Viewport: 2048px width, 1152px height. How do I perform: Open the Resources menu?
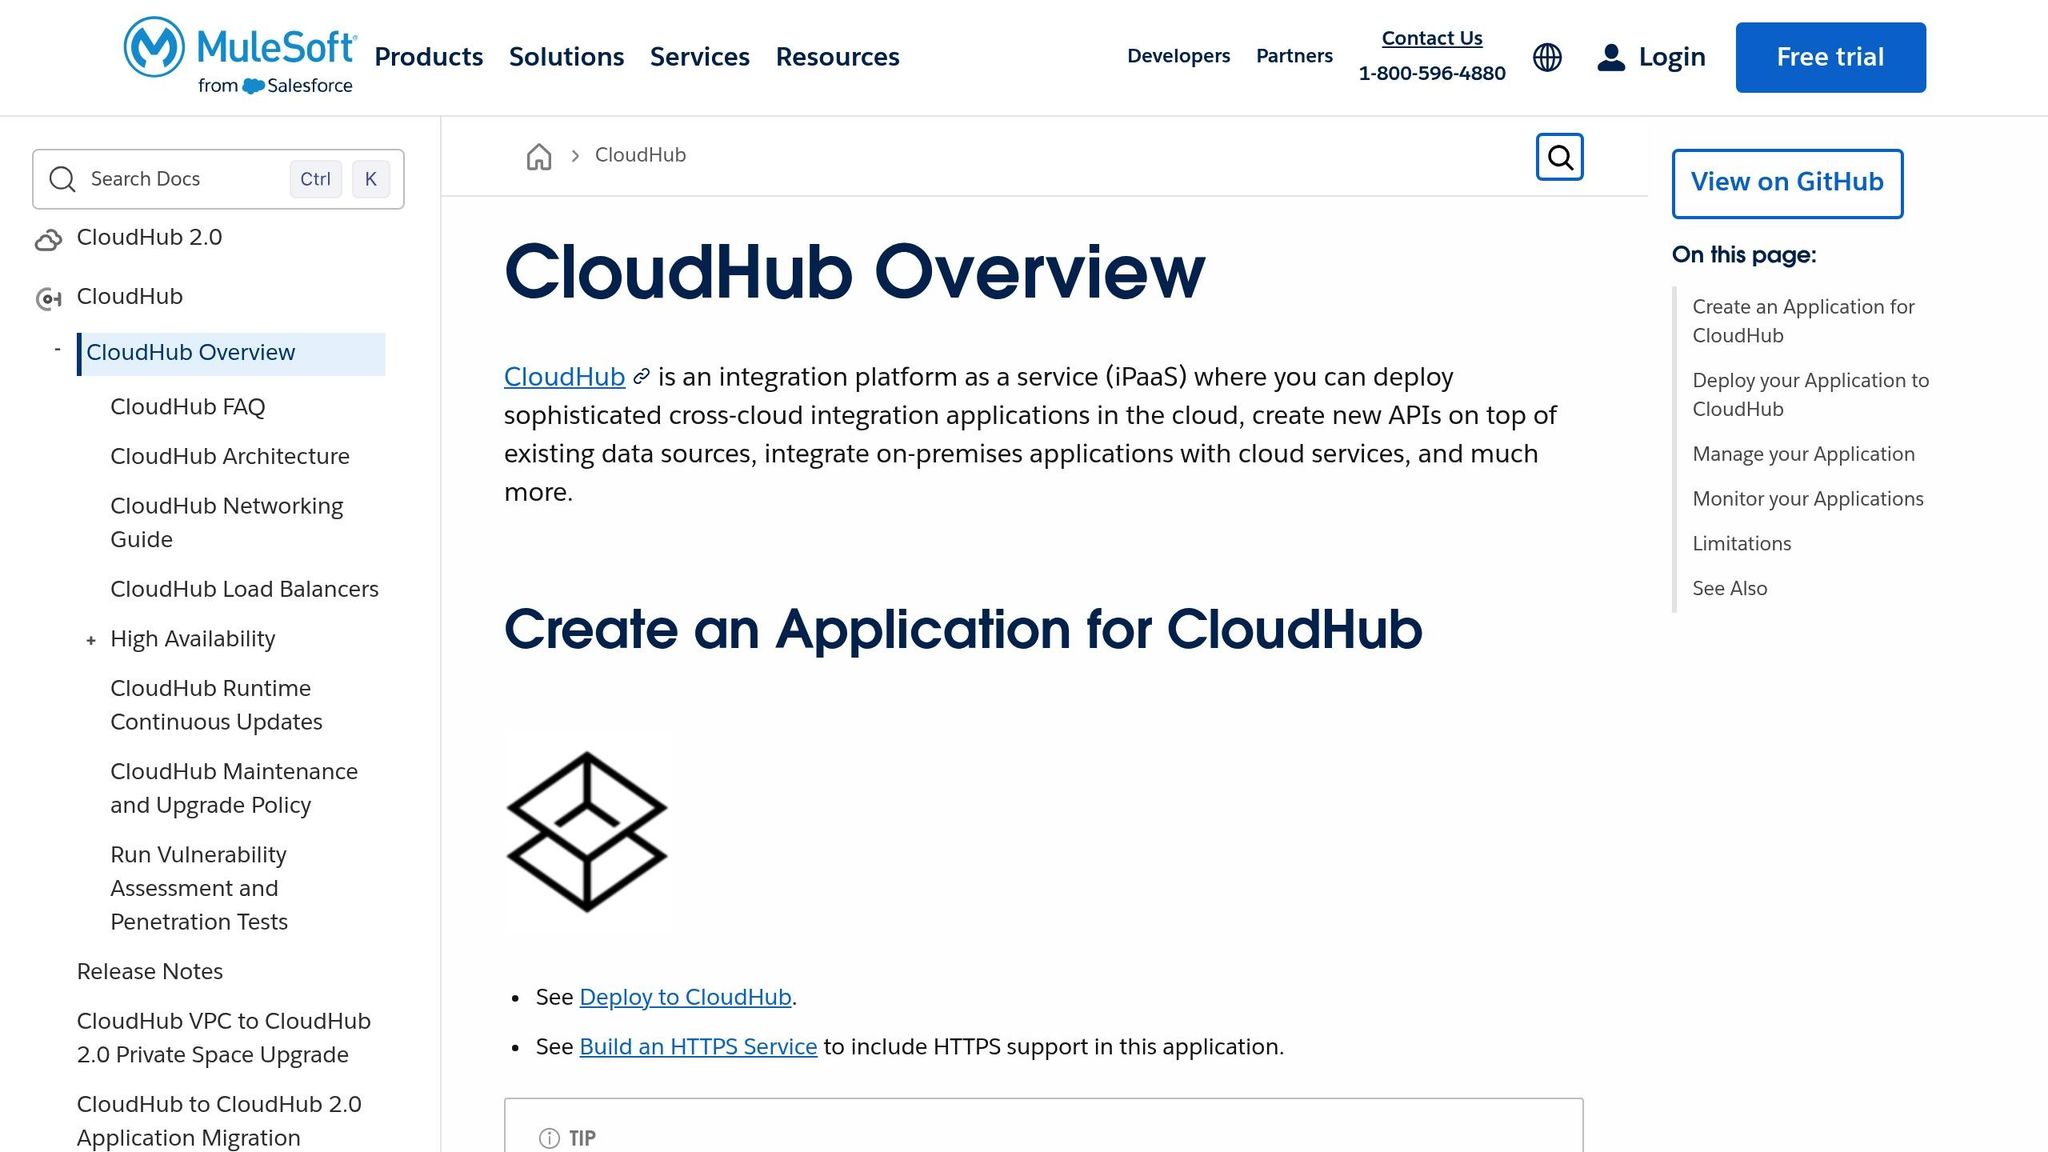837,57
